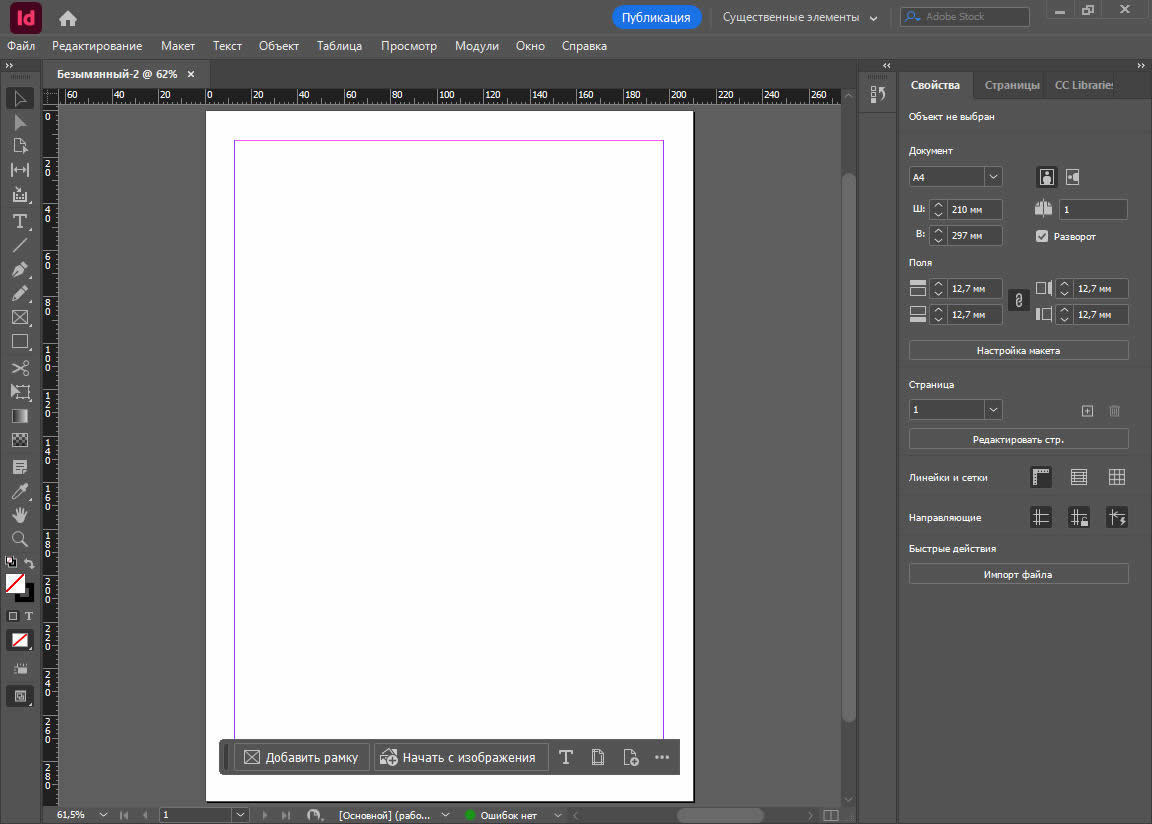This screenshot has width=1152, height=824.
Task: Expand the Существенные элементы workspace dropdown
Action: click(873, 18)
